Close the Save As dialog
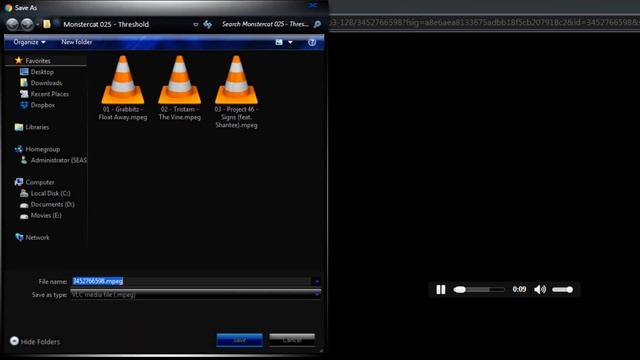The width and height of the screenshot is (640, 360). pyautogui.click(x=312, y=6)
